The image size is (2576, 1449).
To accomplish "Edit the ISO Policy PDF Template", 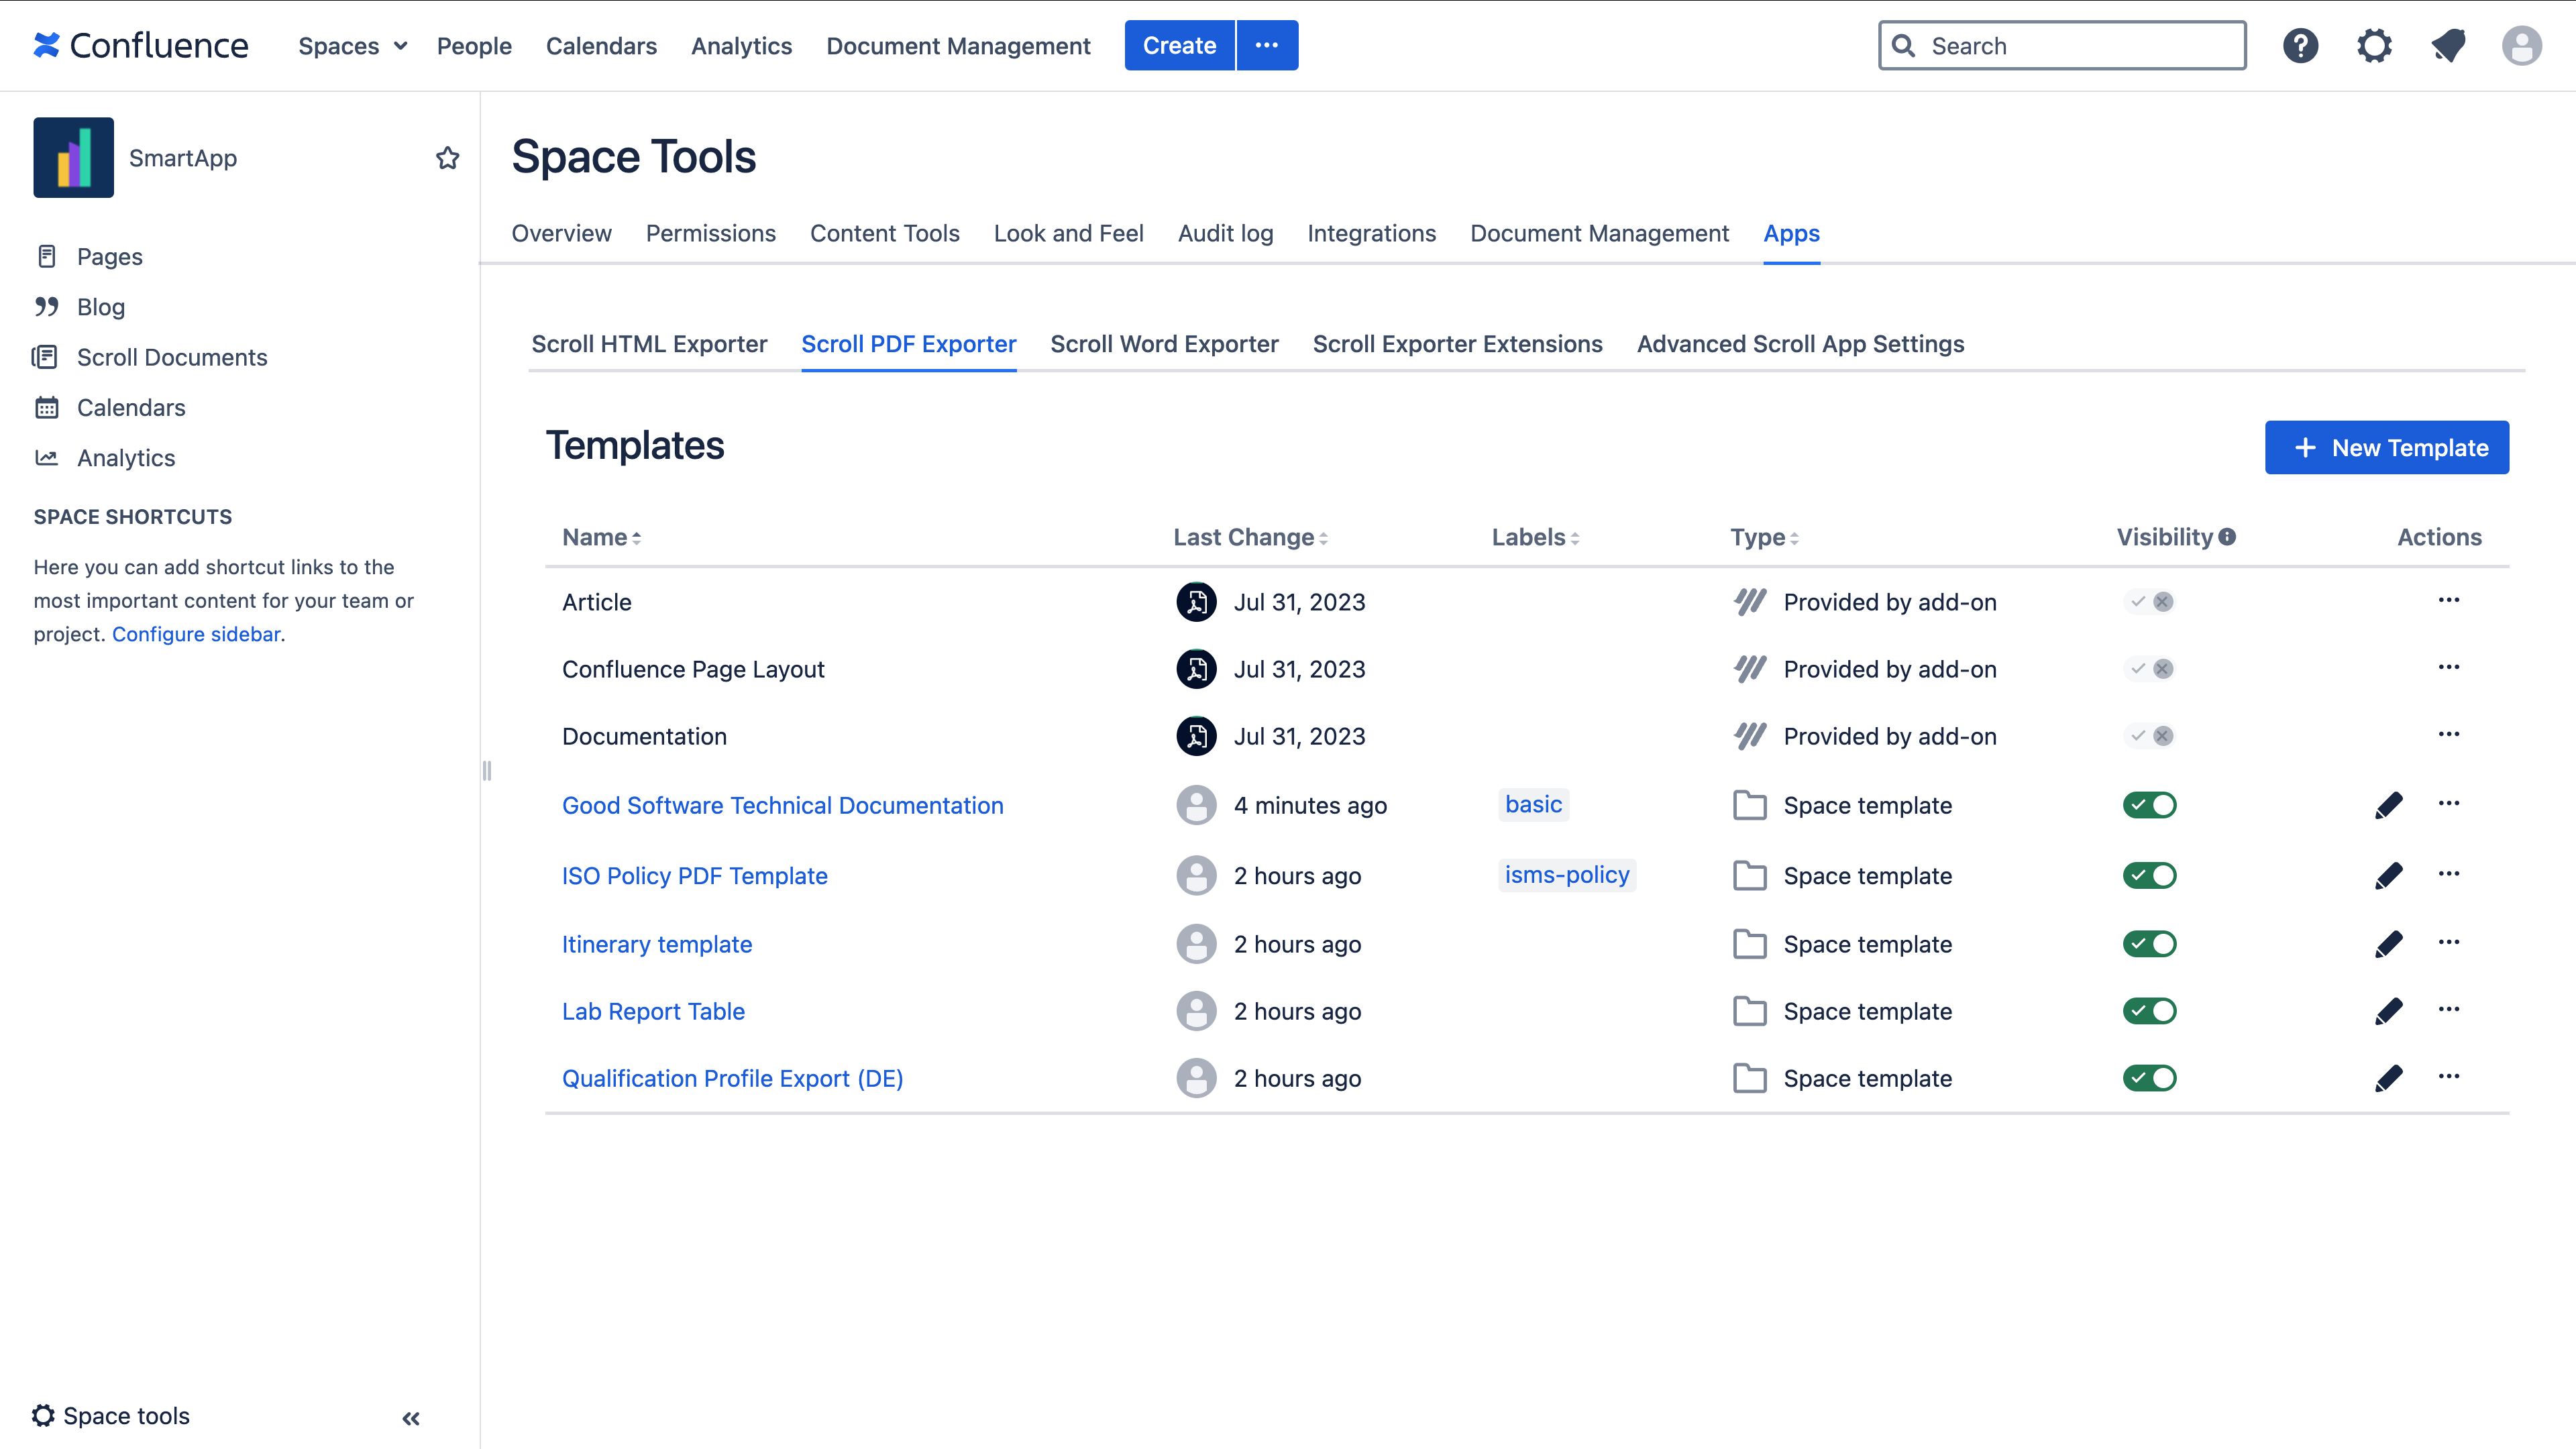I will click(x=2388, y=876).
